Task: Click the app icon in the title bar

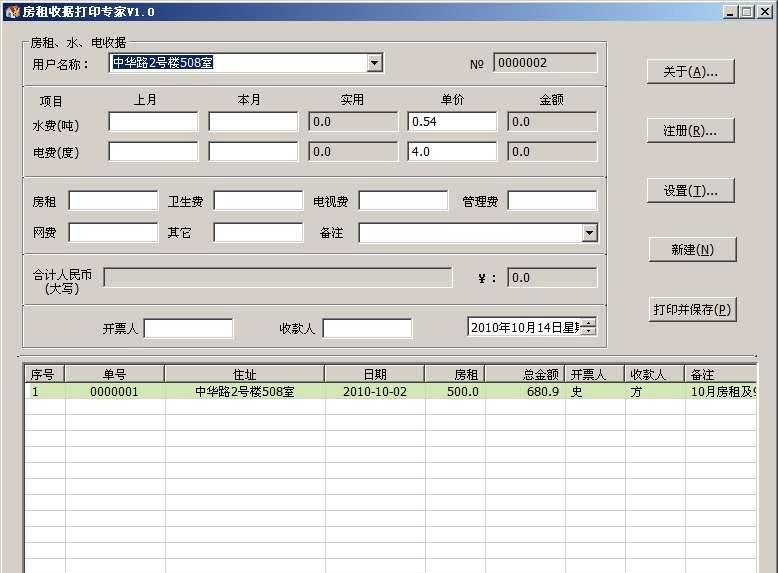Action: (12, 11)
